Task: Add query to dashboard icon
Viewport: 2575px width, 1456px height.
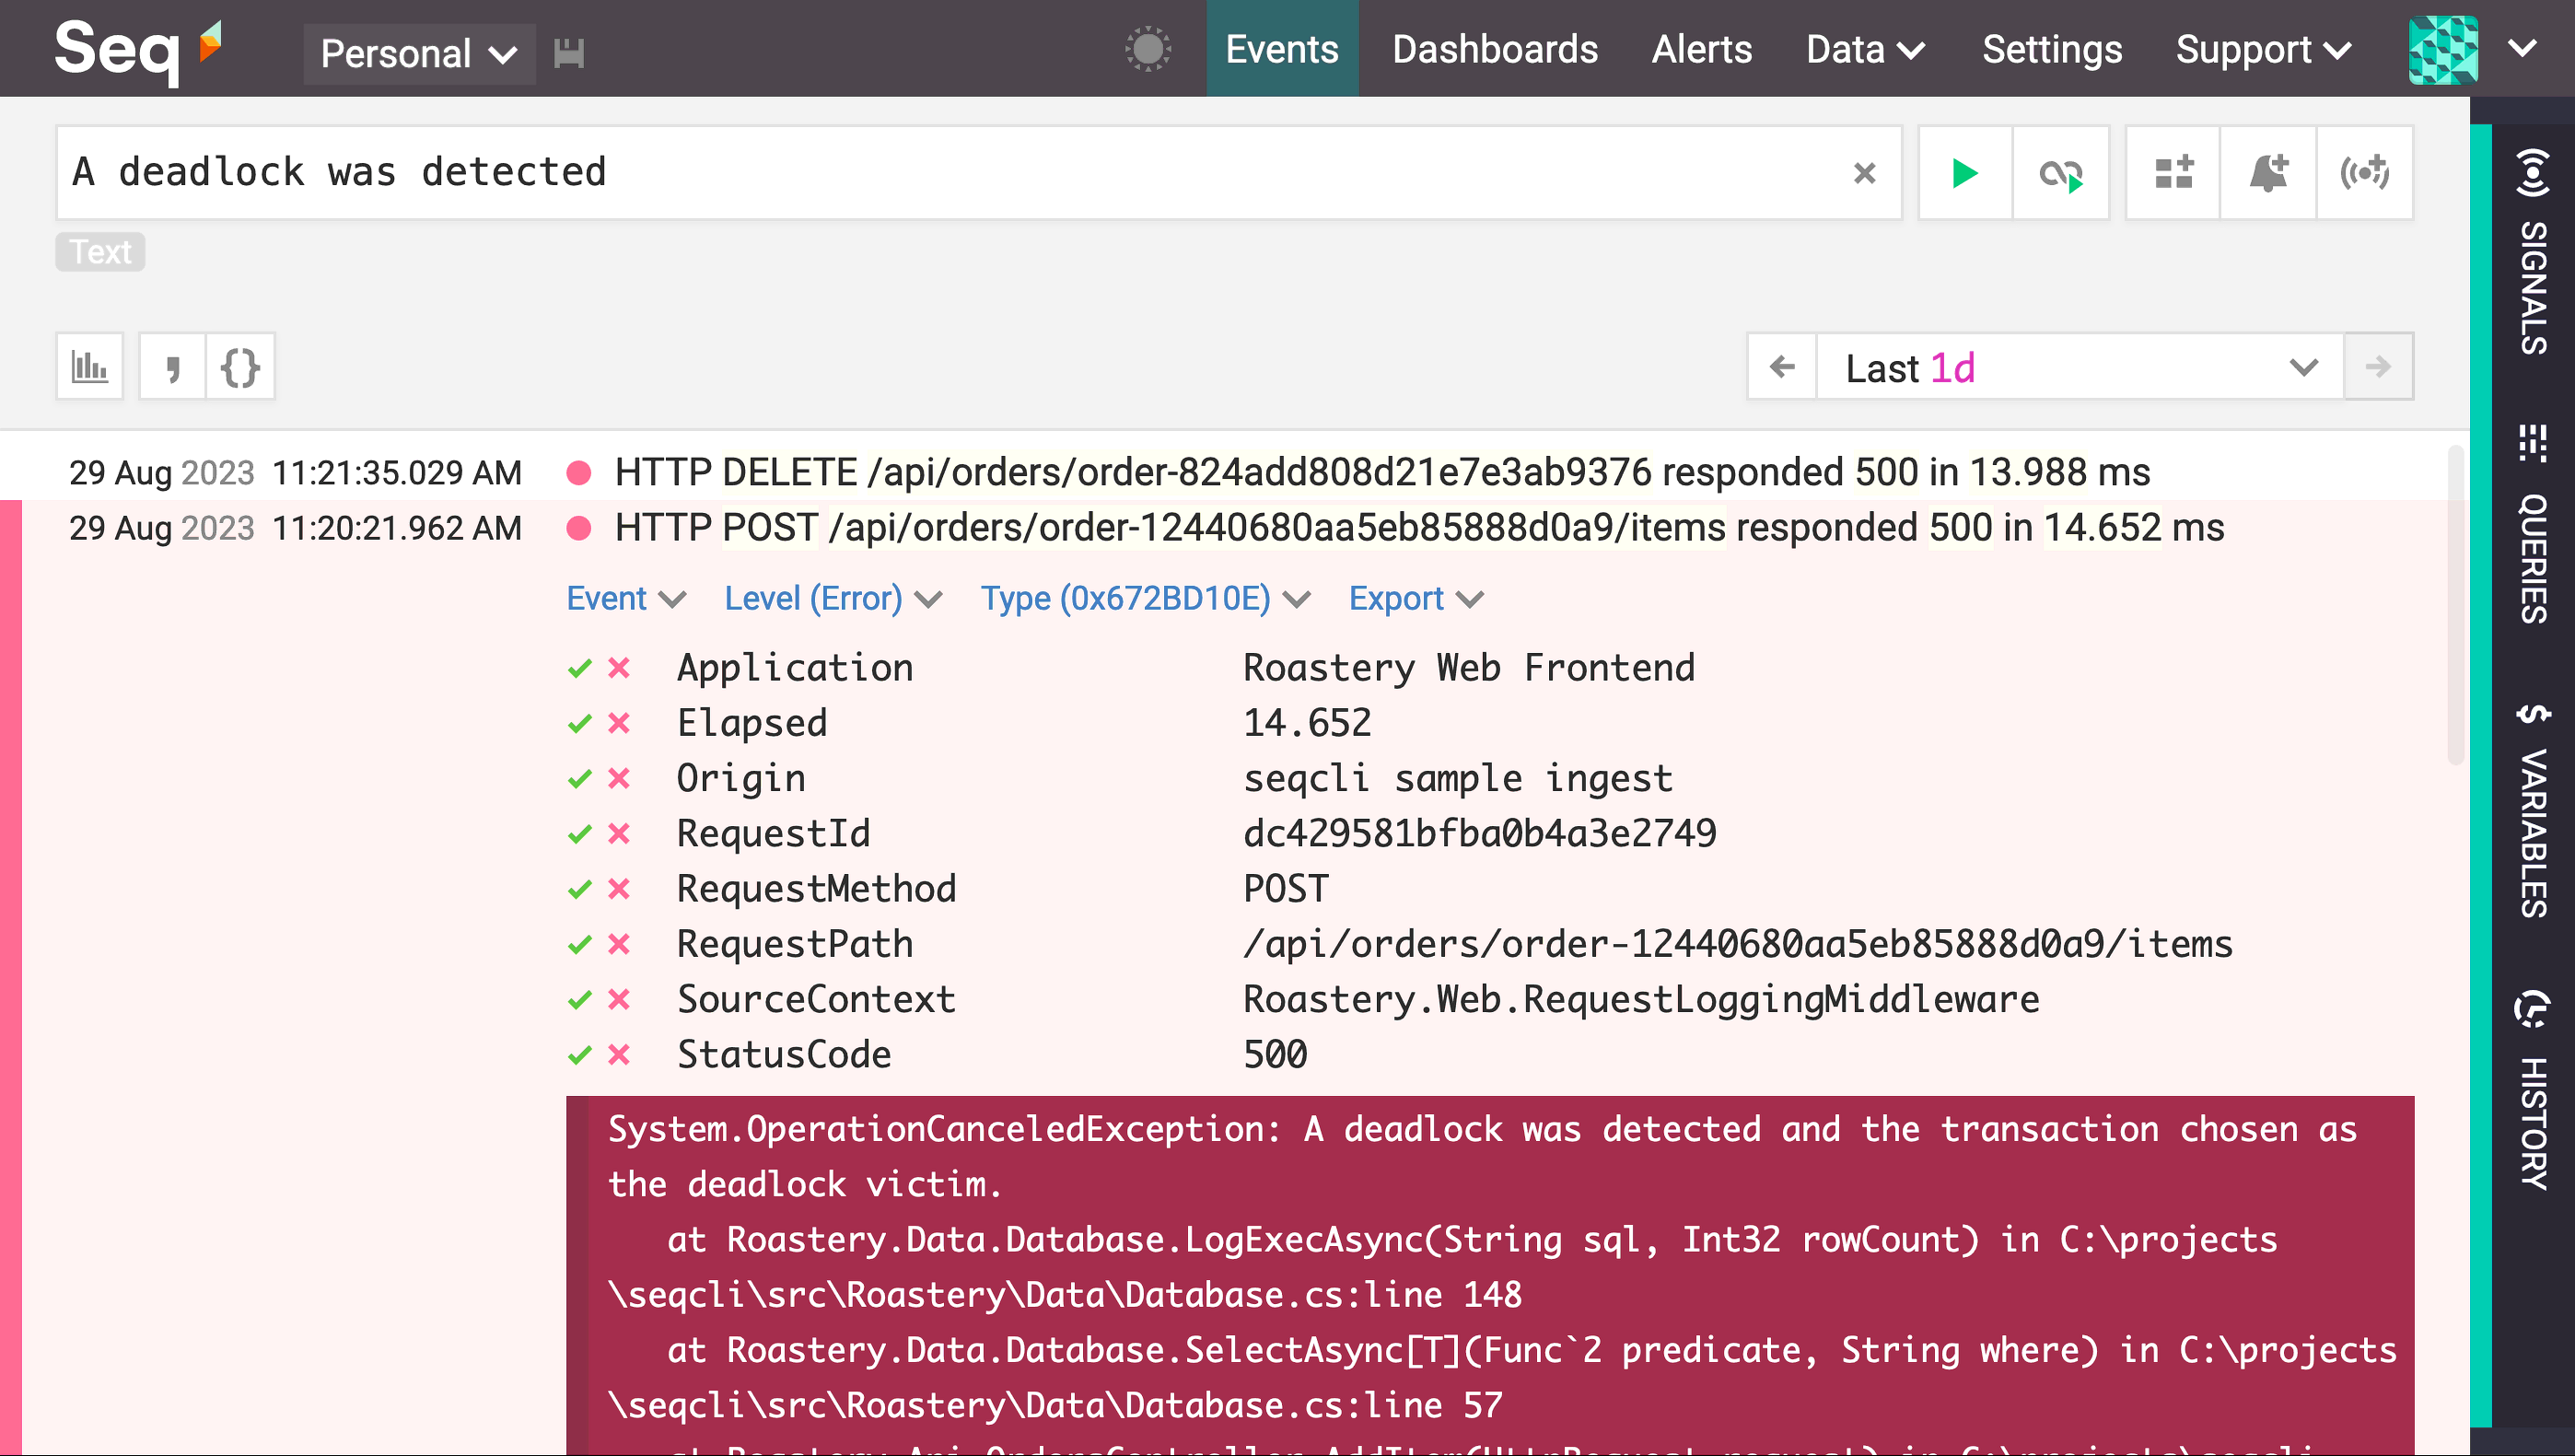Action: point(2173,173)
